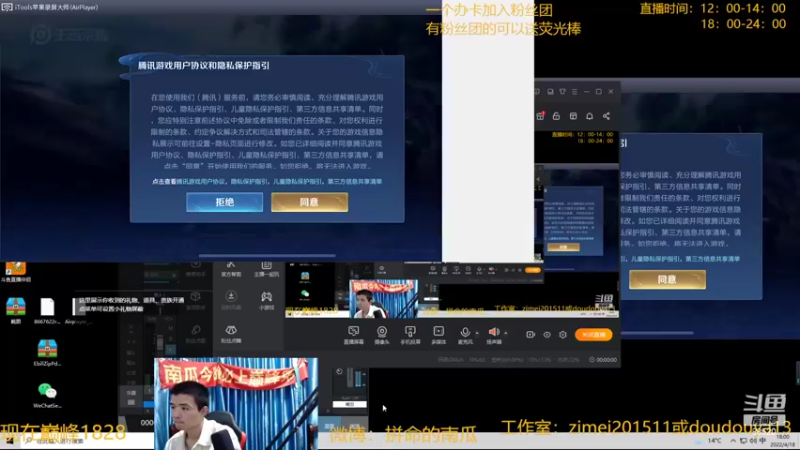The image size is (800, 450).
Task: Click the share icon in streaming toolbar
Action: tap(606, 116)
